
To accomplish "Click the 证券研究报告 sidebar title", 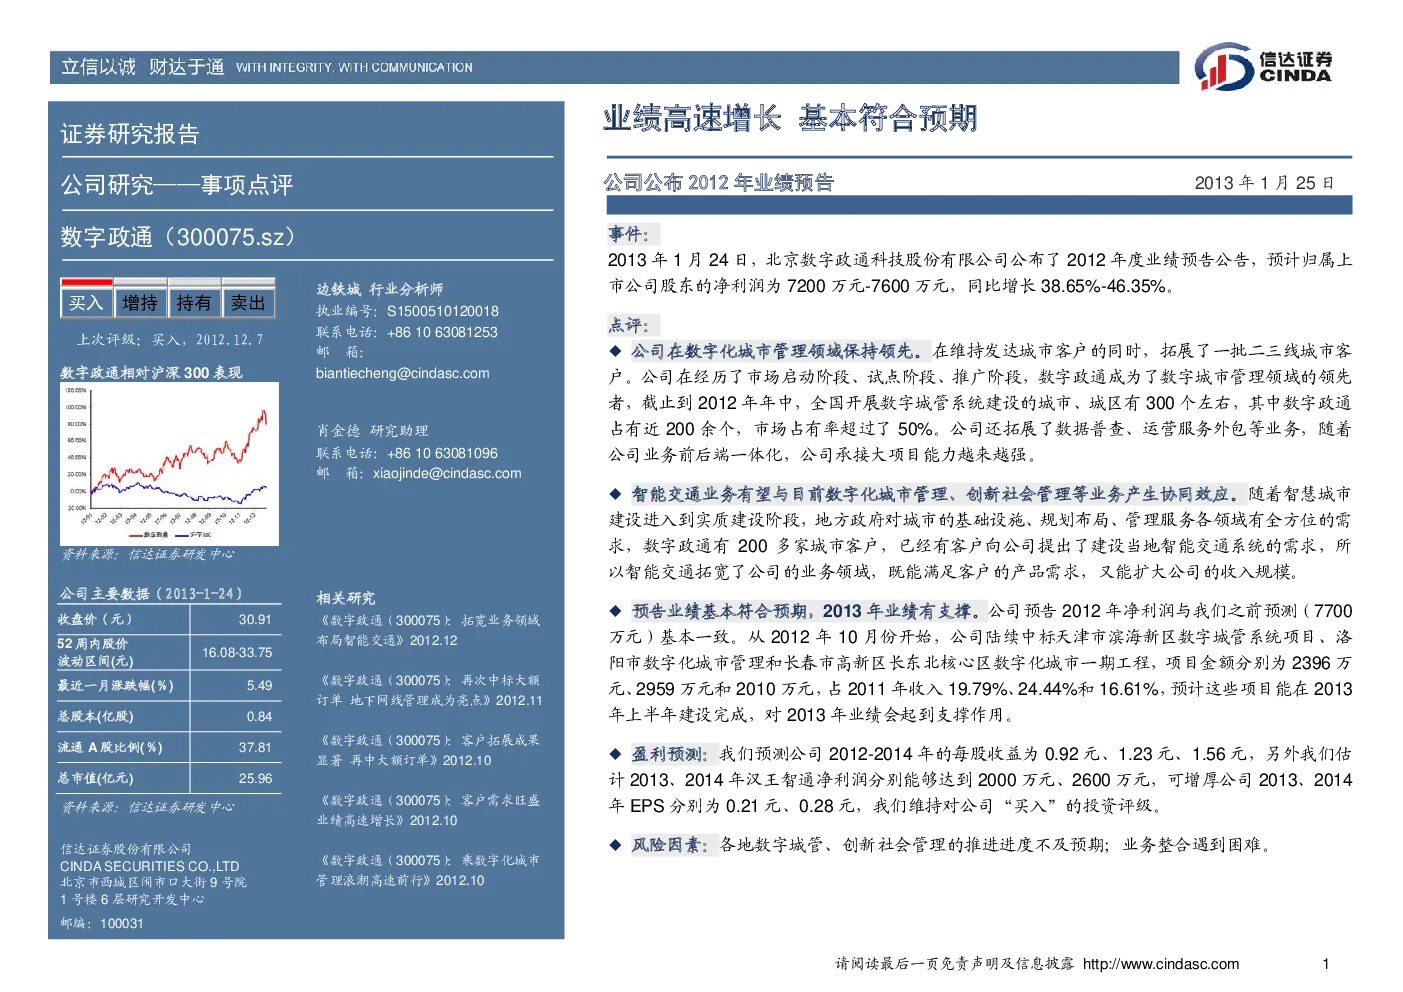I will click(x=130, y=134).
